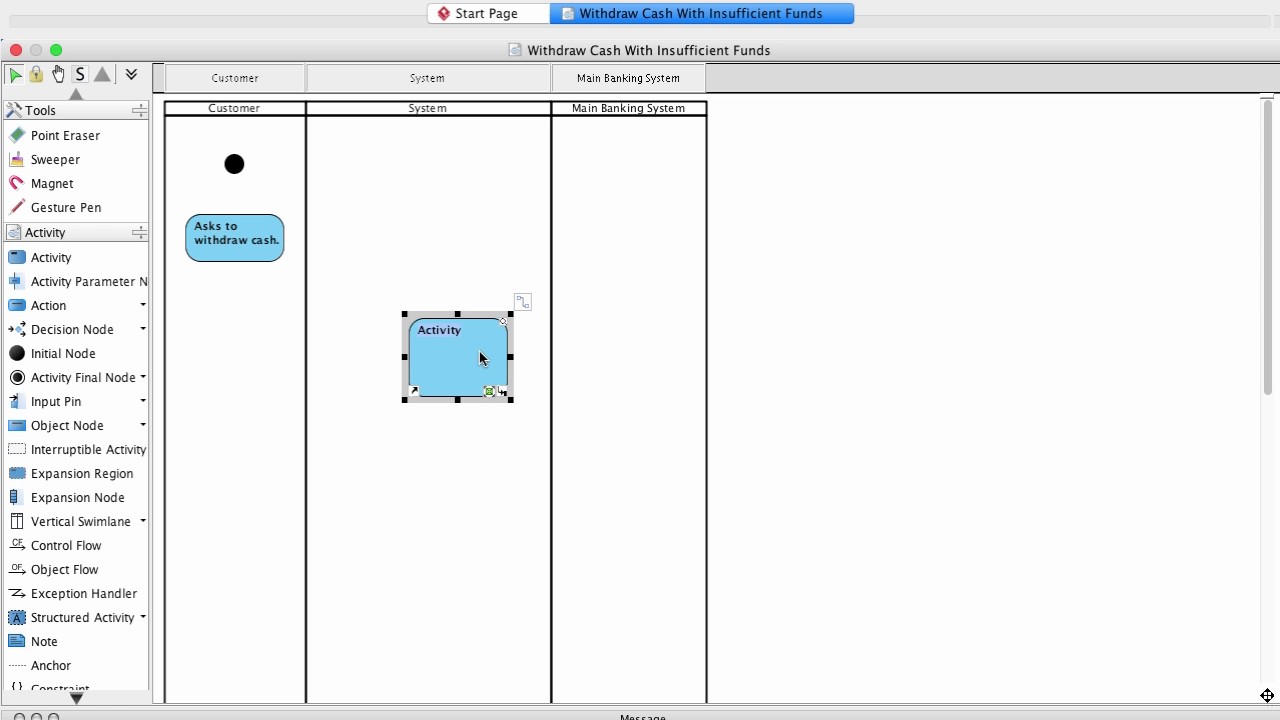
Task: Click green fit-size icon on Activity shape
Action: tap(489, 391)
